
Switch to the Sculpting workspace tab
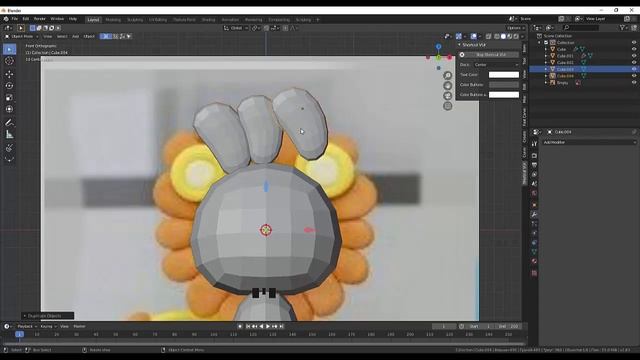pyautogui.click(x=135, y=20)
